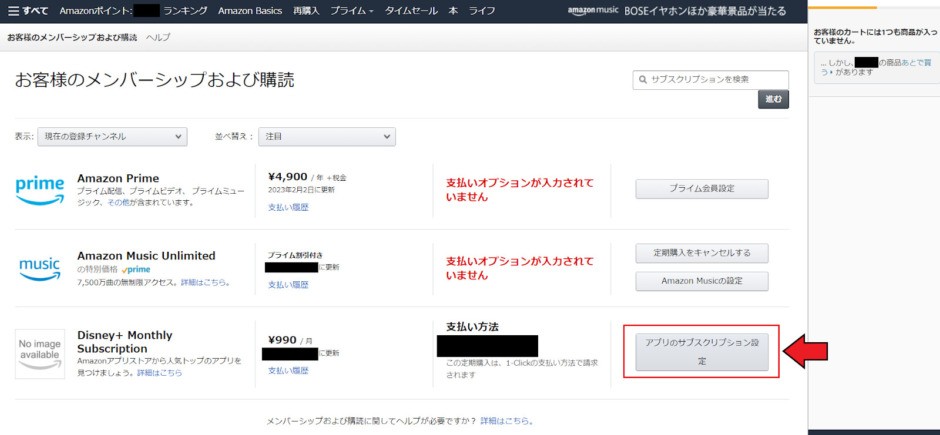Viewport: 940px width, 435px height.
Task: Click 詳細はこちら link in bottom help text
Action: click(x=507, y=421)
